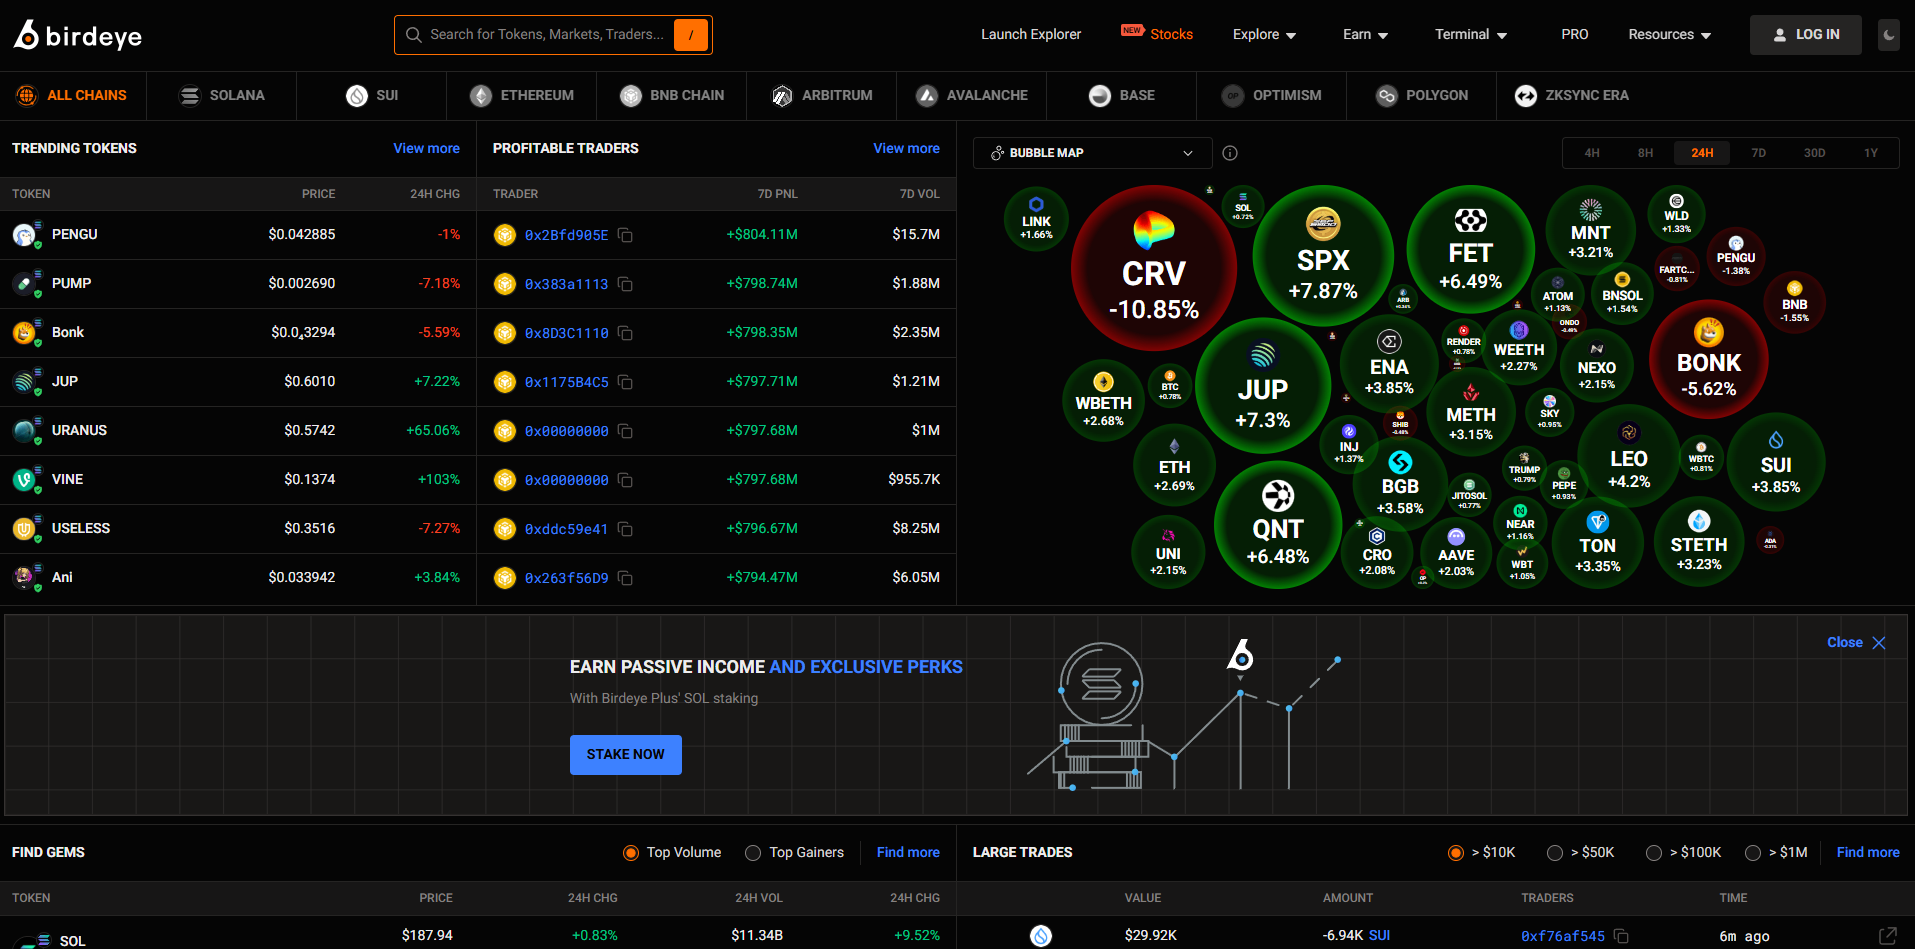Select the > $50K trade filter
This screenshot has height=949, width=1915.
(1555, 853)
